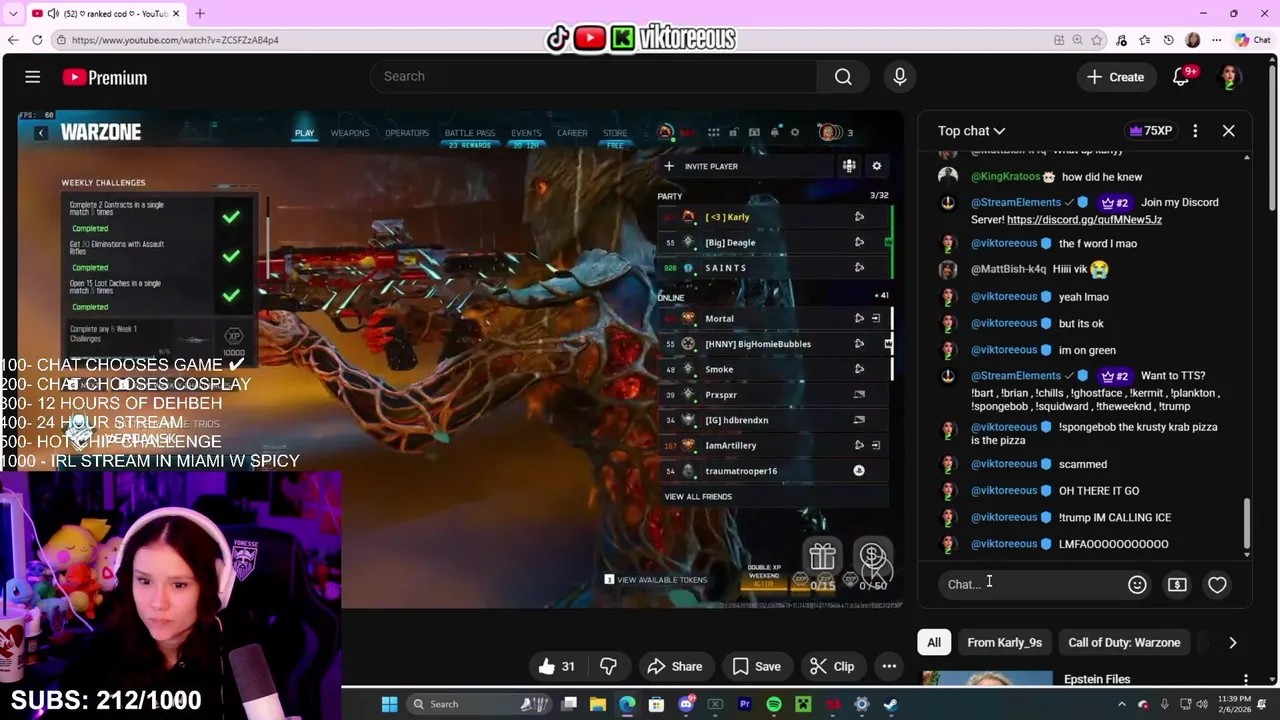Open the emoji picker in chat
The image size is (1280, 720).
1137,585
